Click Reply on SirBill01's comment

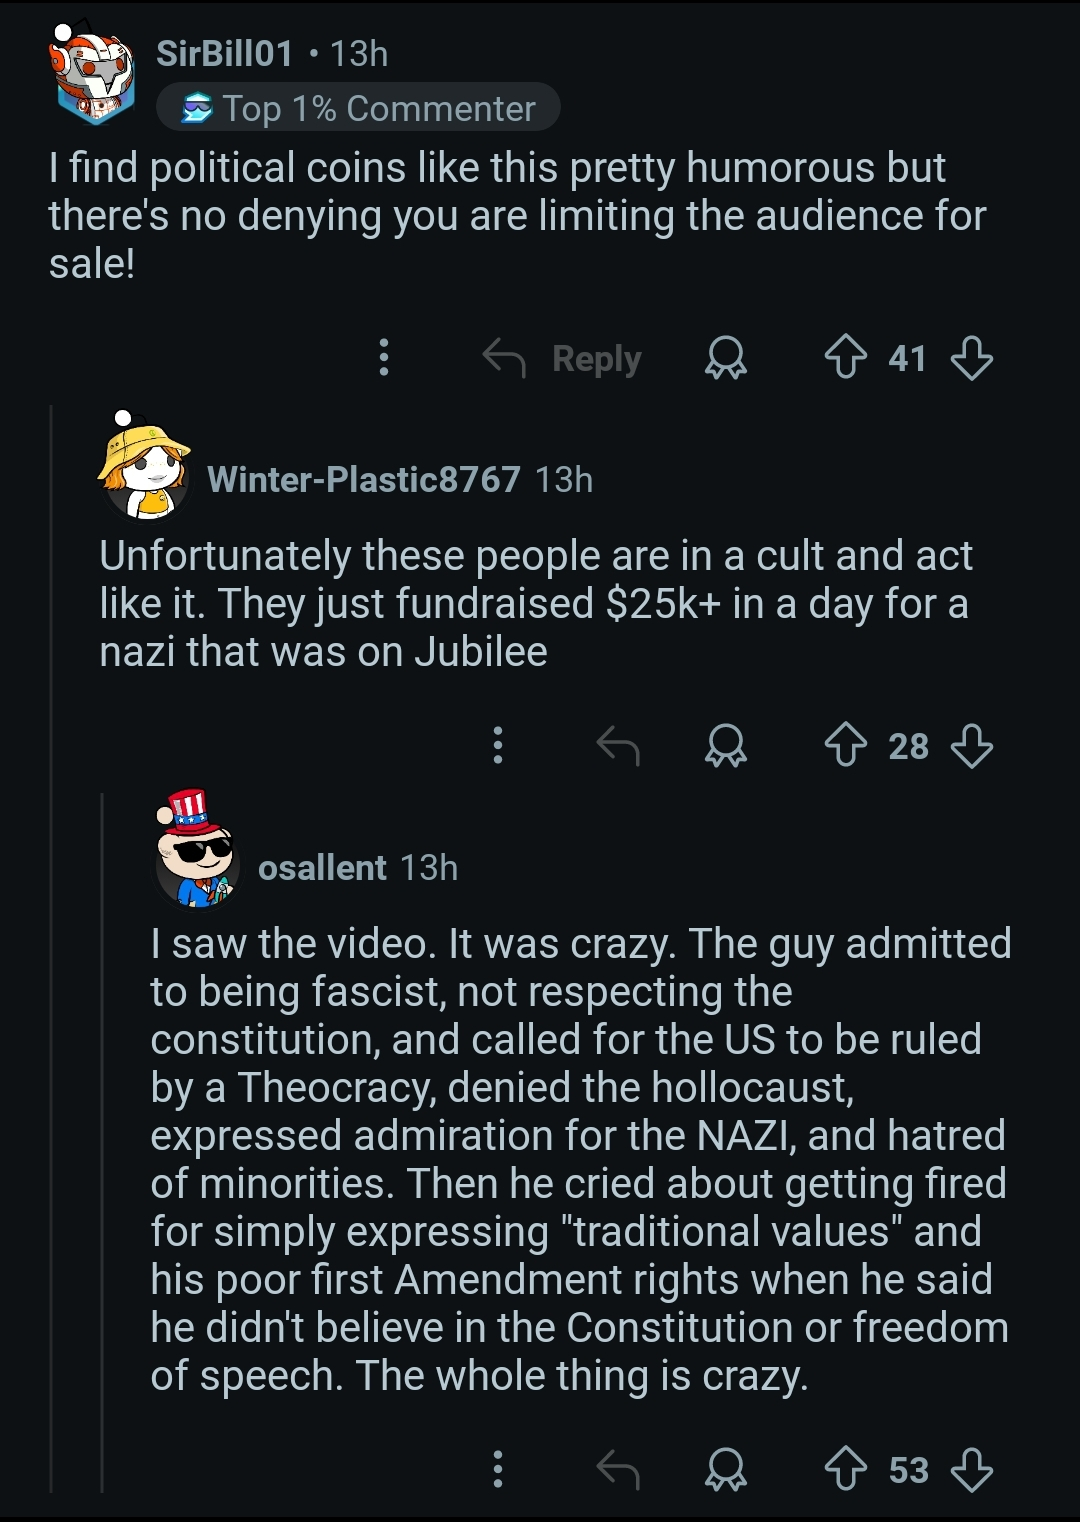[562, 357]
